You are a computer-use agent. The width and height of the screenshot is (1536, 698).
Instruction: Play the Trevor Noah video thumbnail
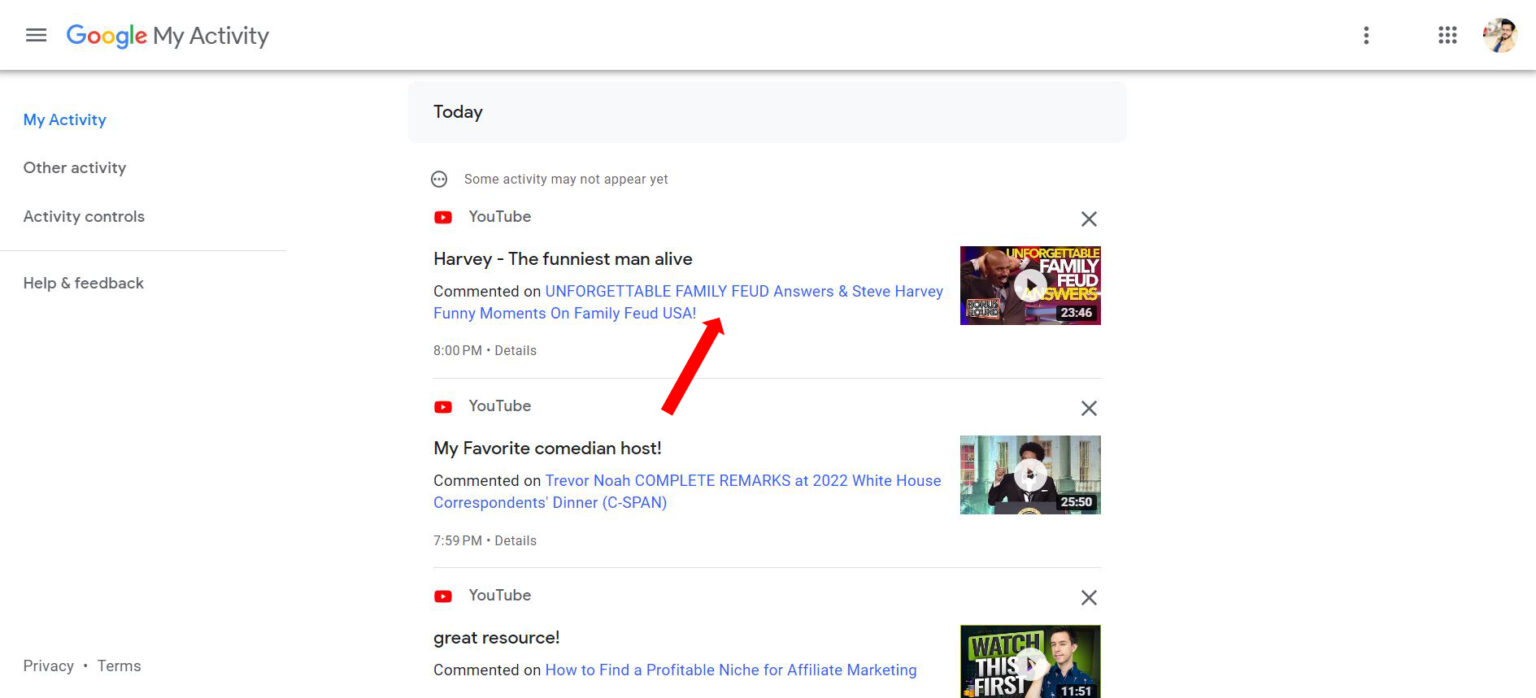tap(1030, 475)
